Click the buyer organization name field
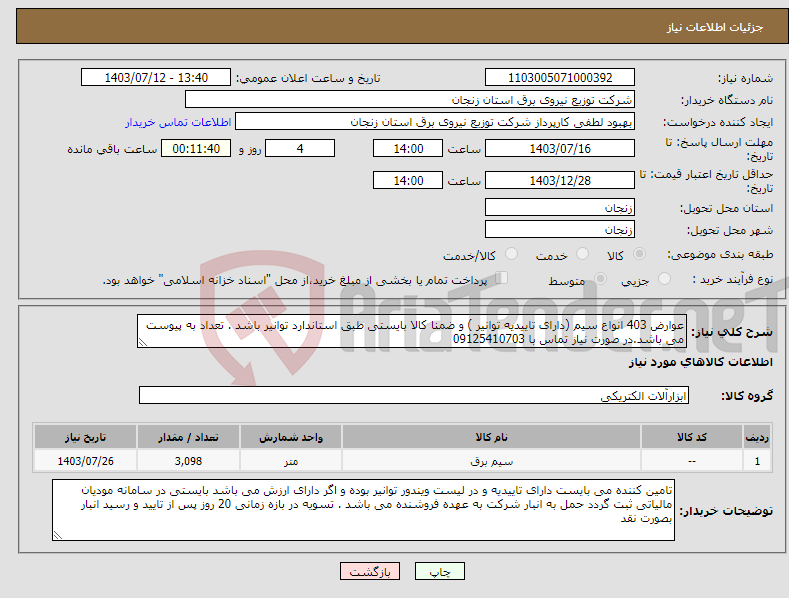Screen dimensions: 789x598 pos(410,100)
